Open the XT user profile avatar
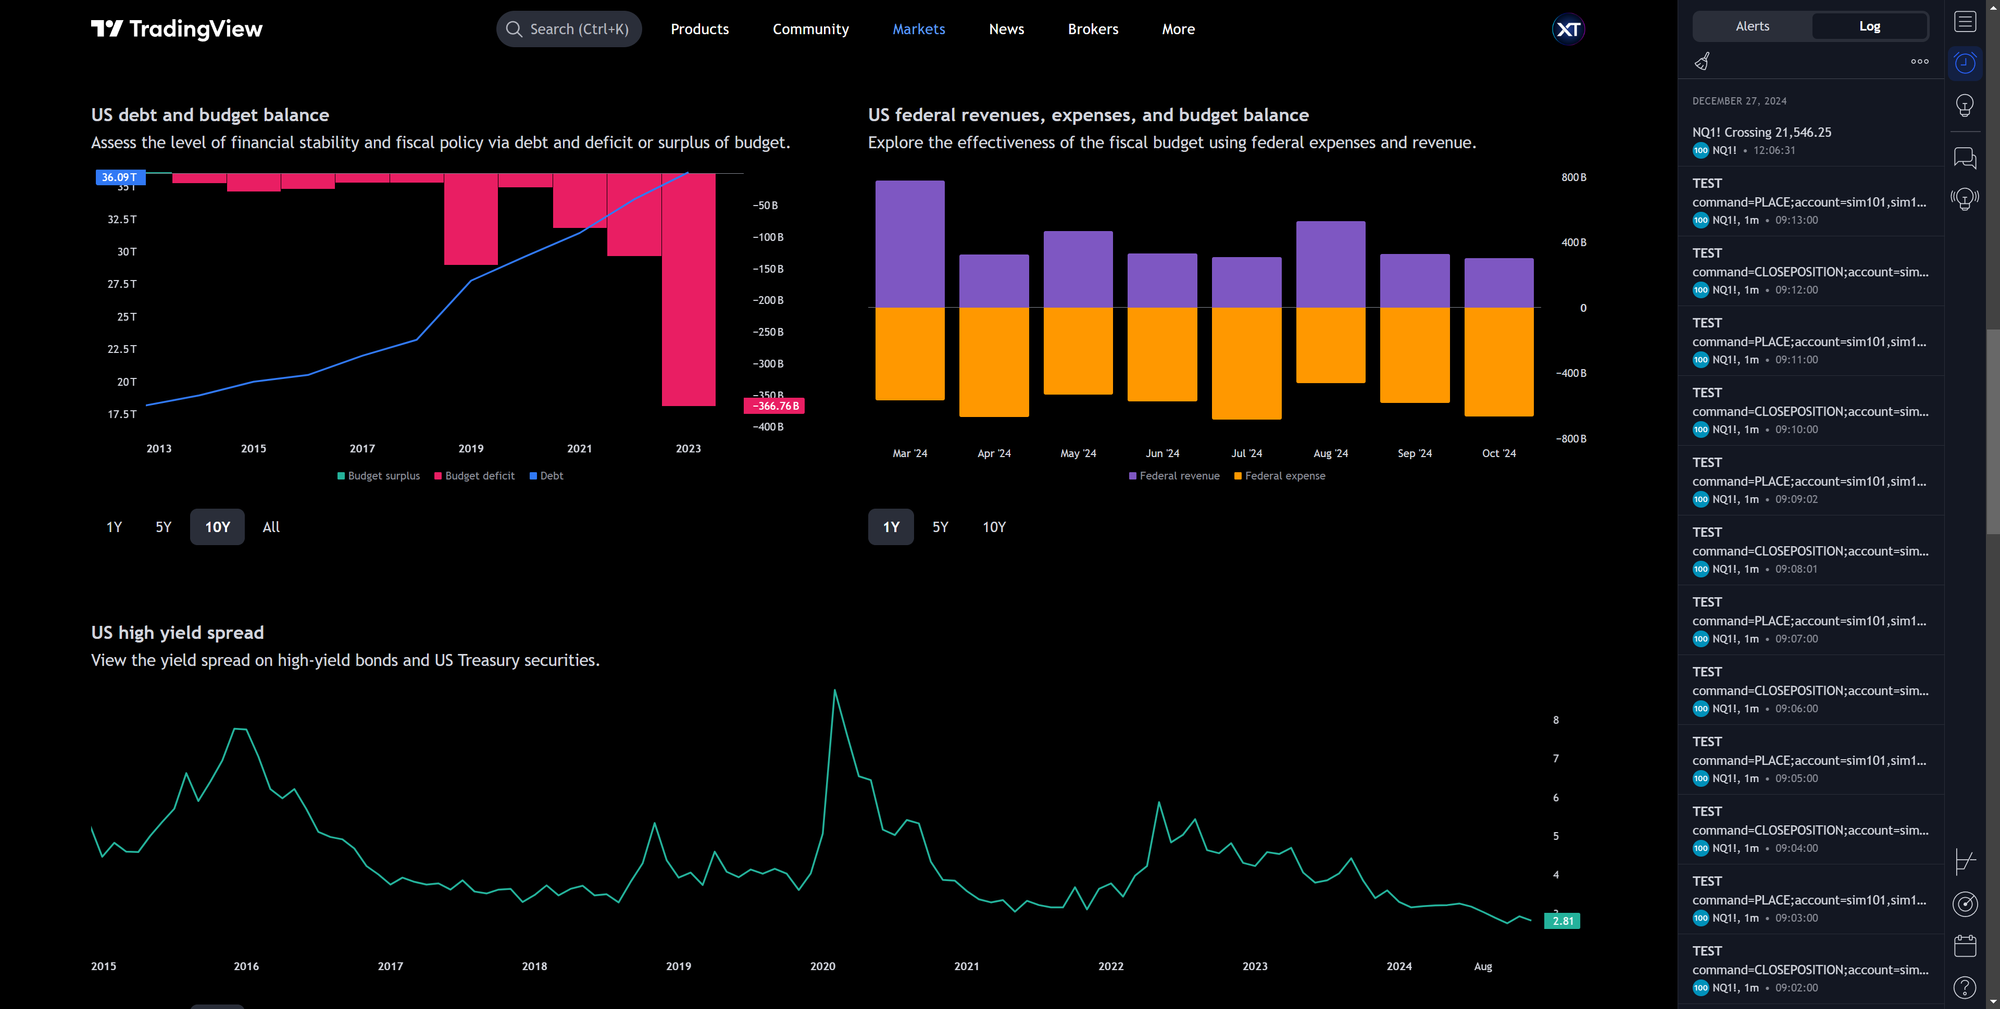 pos(1568,29)
